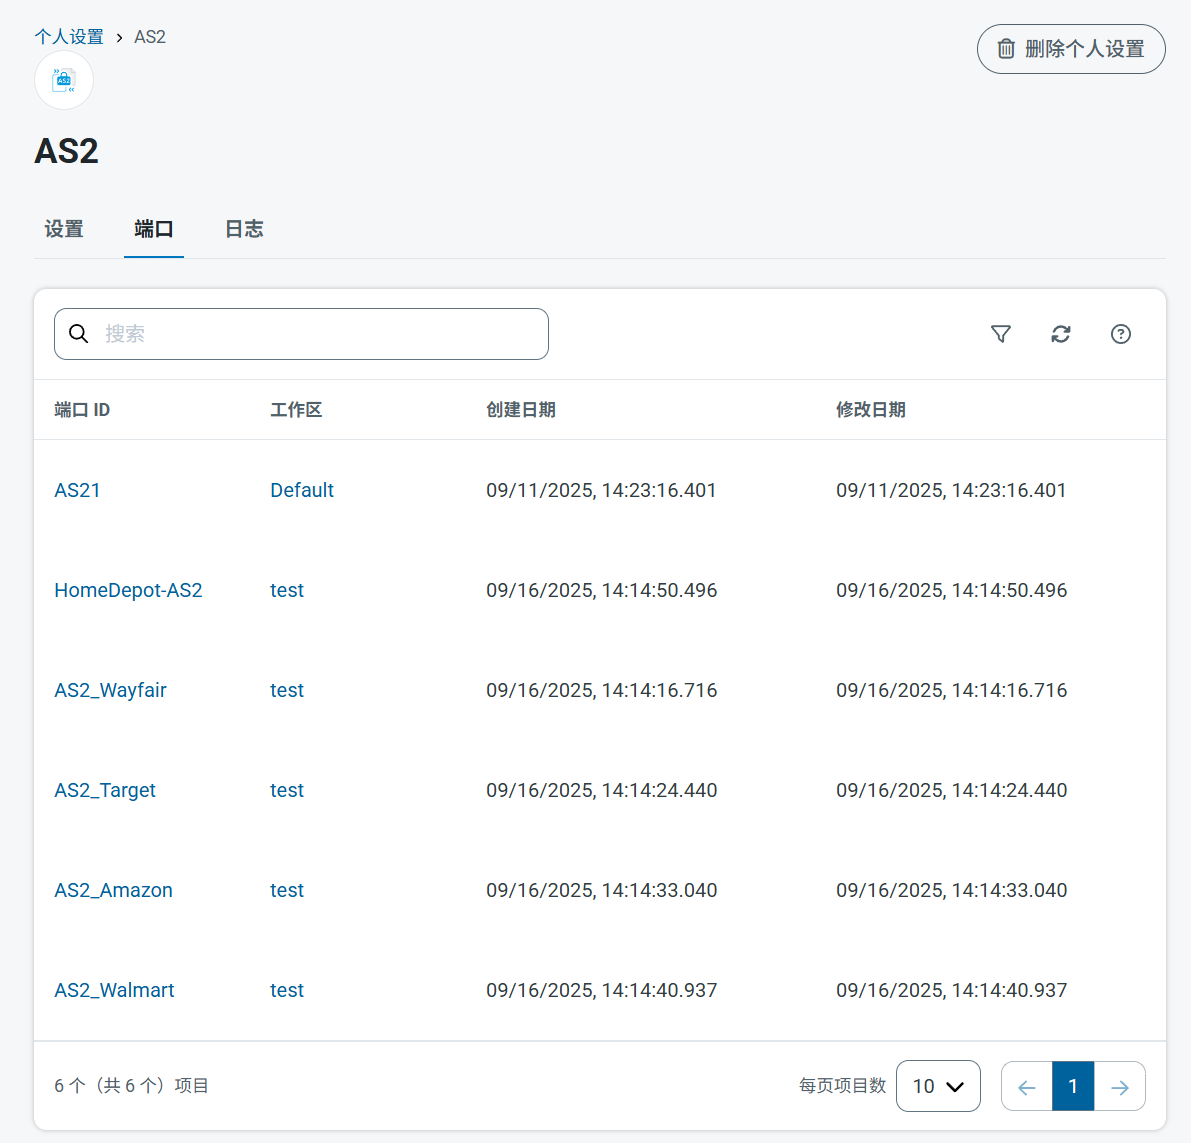This screenshot has width=1191, height=1143.
Task: Click AS2_Walmart created date 14:14:40.937
Action: coord(602,990)
